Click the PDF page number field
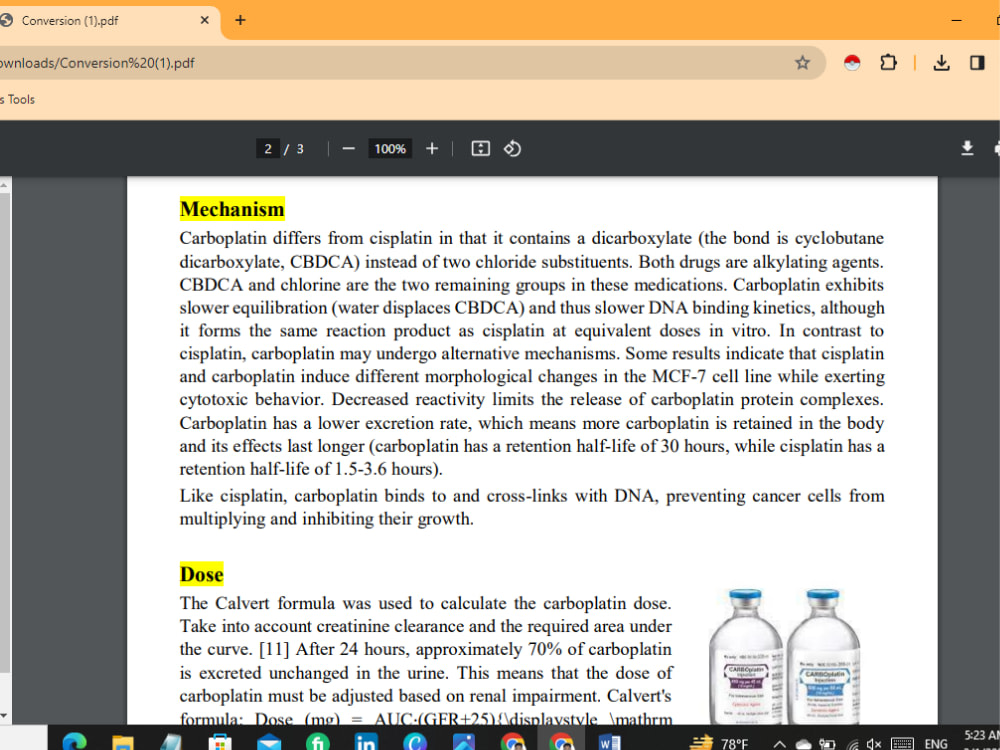 (x=268, y=149)
